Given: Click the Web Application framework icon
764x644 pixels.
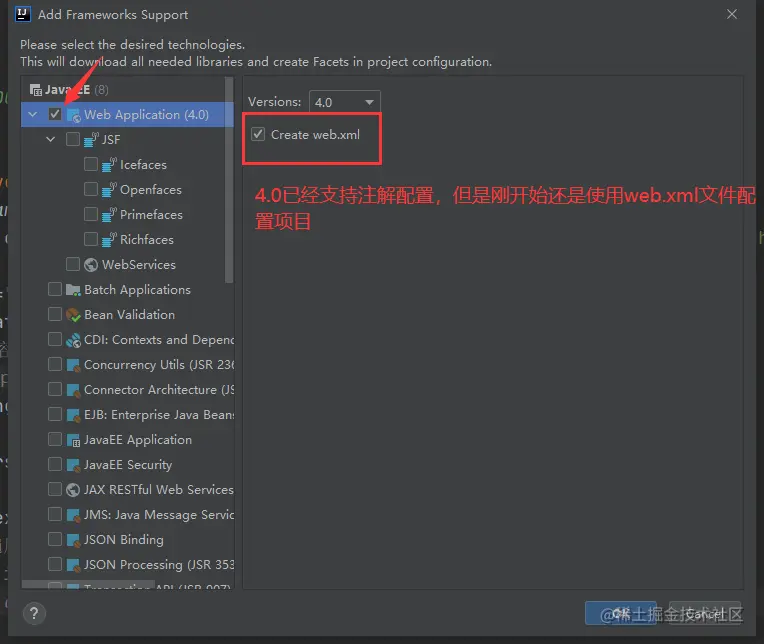Looking at the screenshot, I should (x=73, y=115).
